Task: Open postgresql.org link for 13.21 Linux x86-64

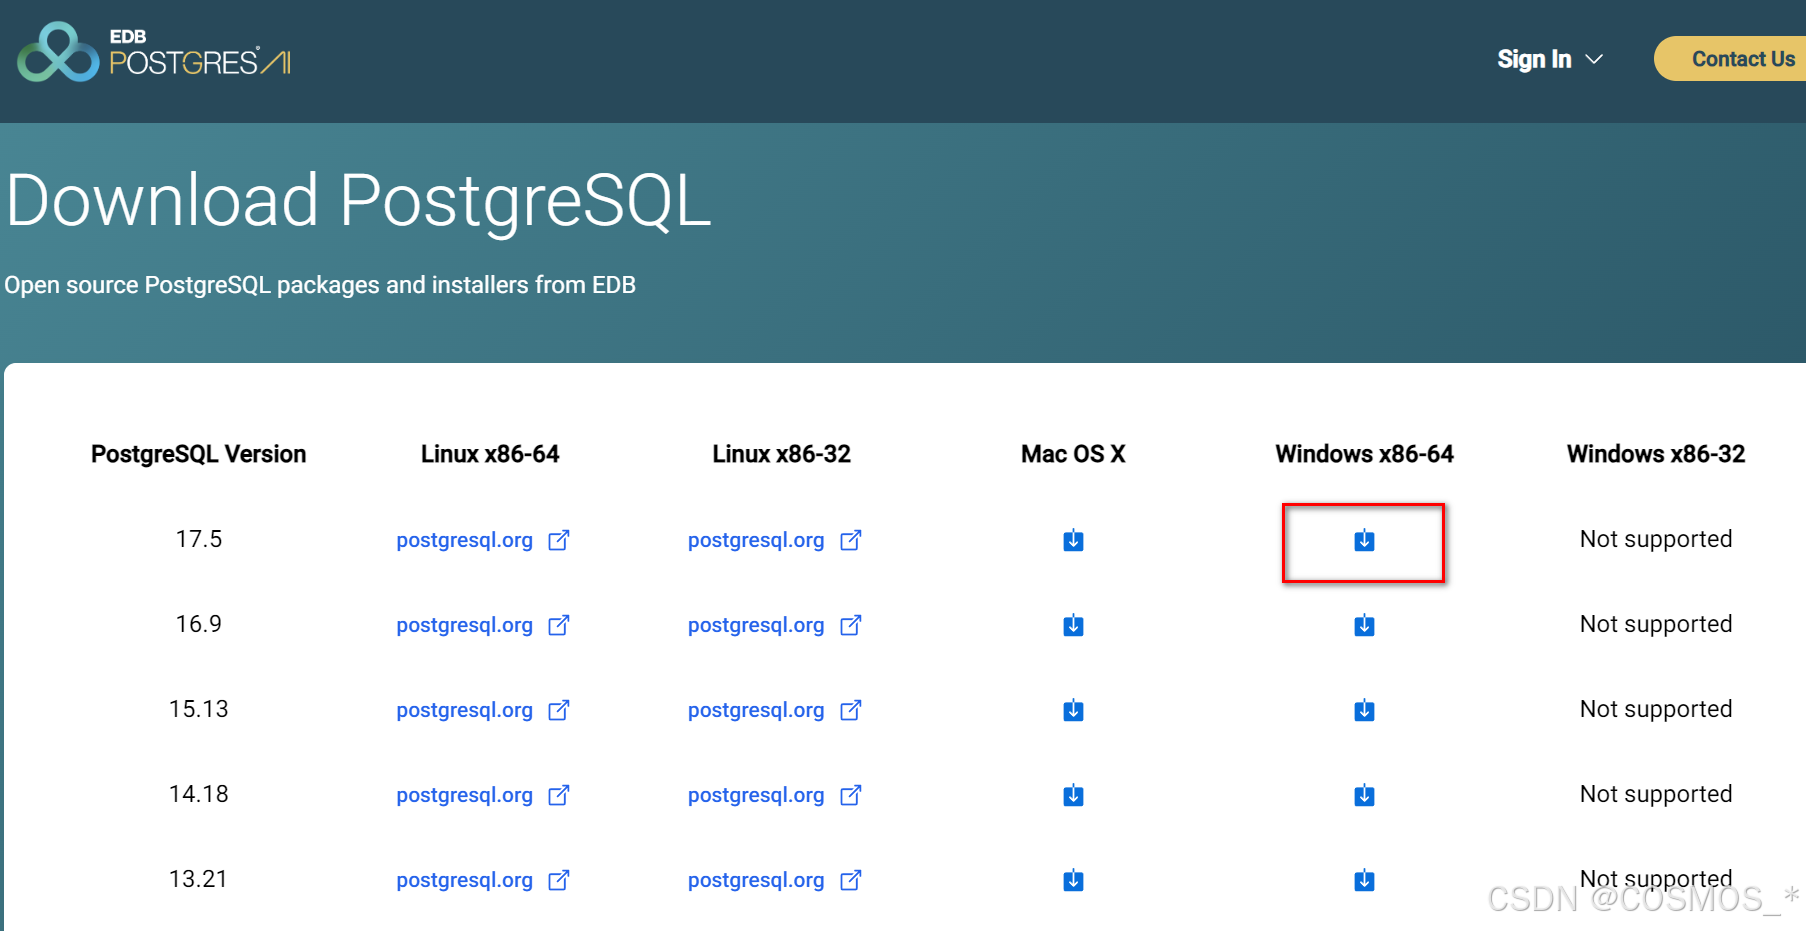Action: (483, 880)
